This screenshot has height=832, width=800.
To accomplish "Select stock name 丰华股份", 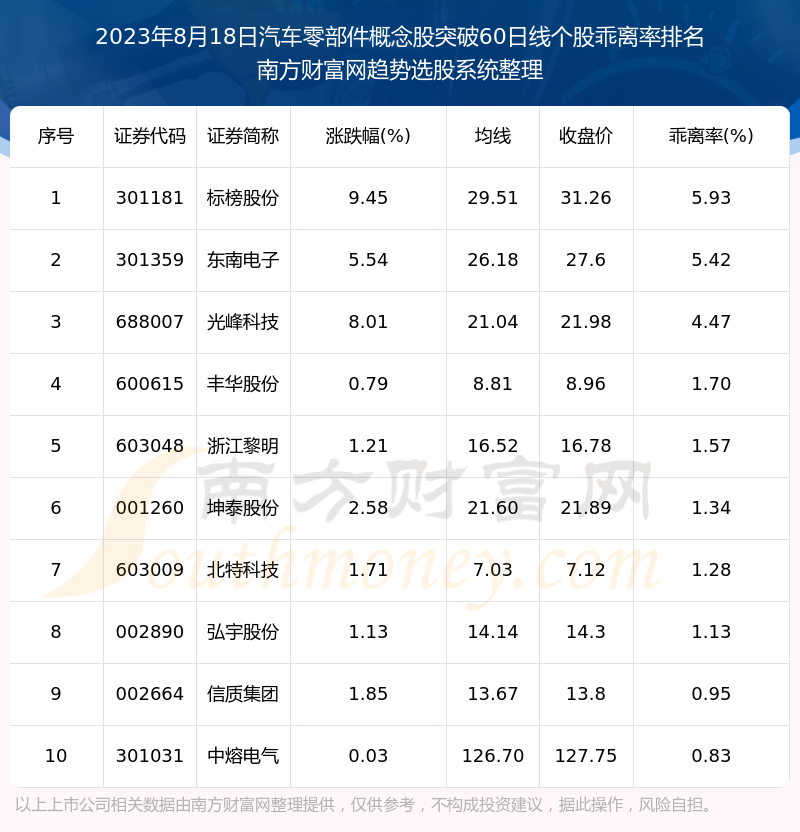I will point(243,384).
